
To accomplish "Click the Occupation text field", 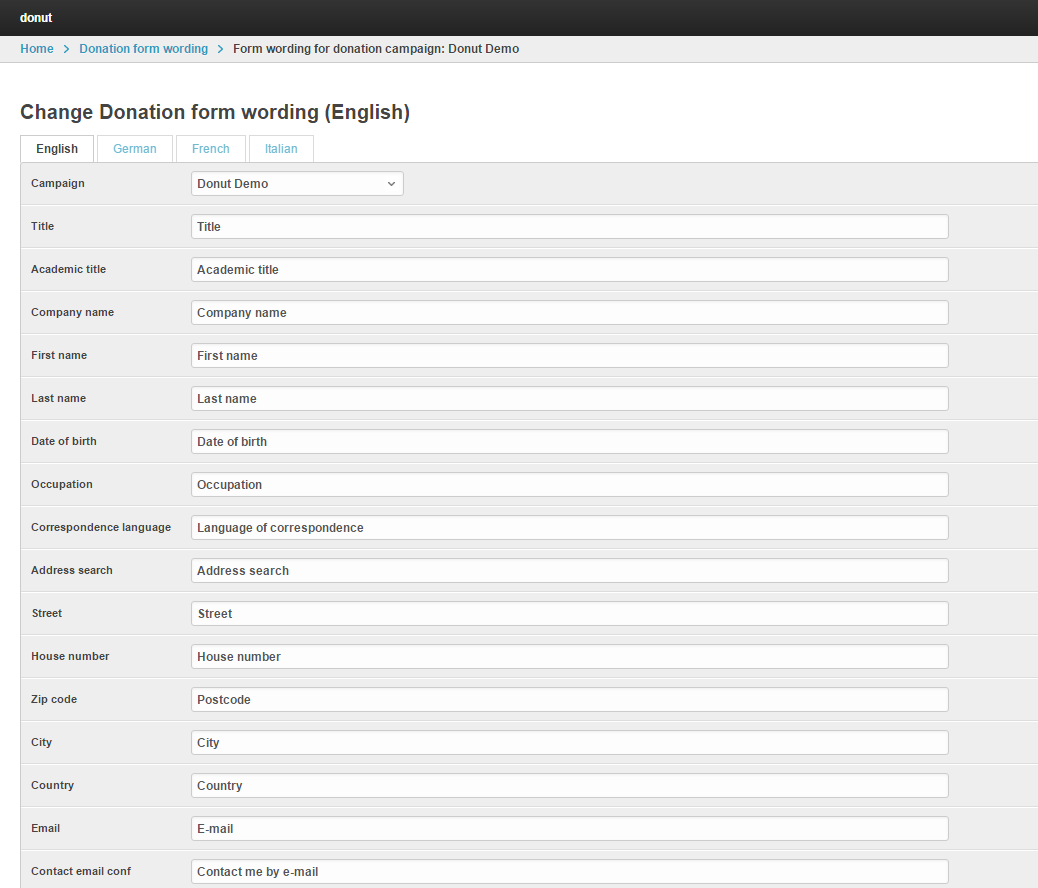I will [x=569, y=484].
